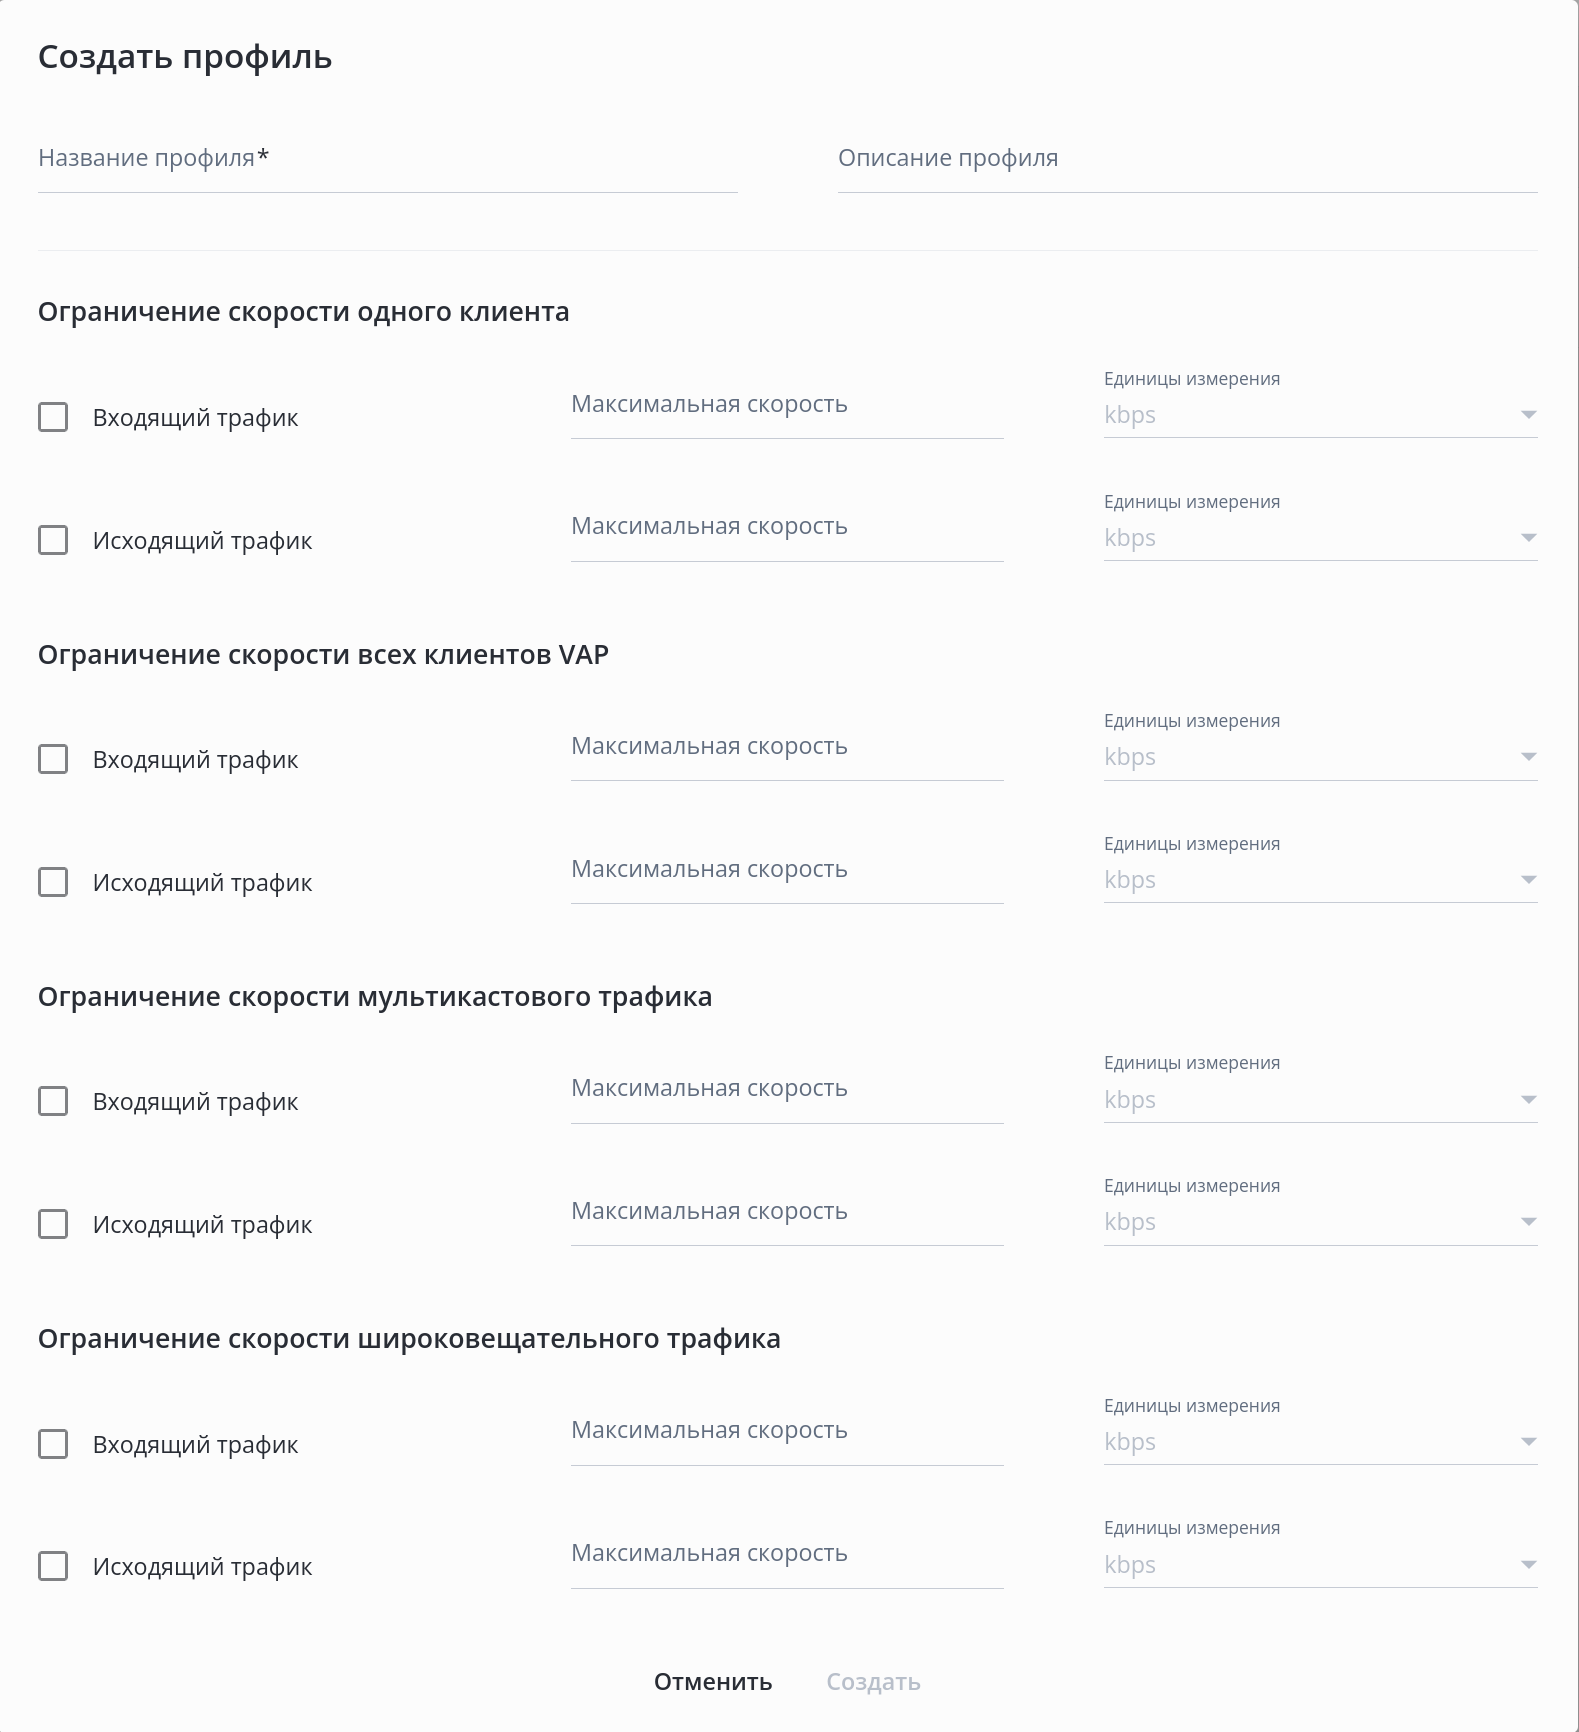Enable outgoing broadcast traffic checkbox

(53, 1566)
